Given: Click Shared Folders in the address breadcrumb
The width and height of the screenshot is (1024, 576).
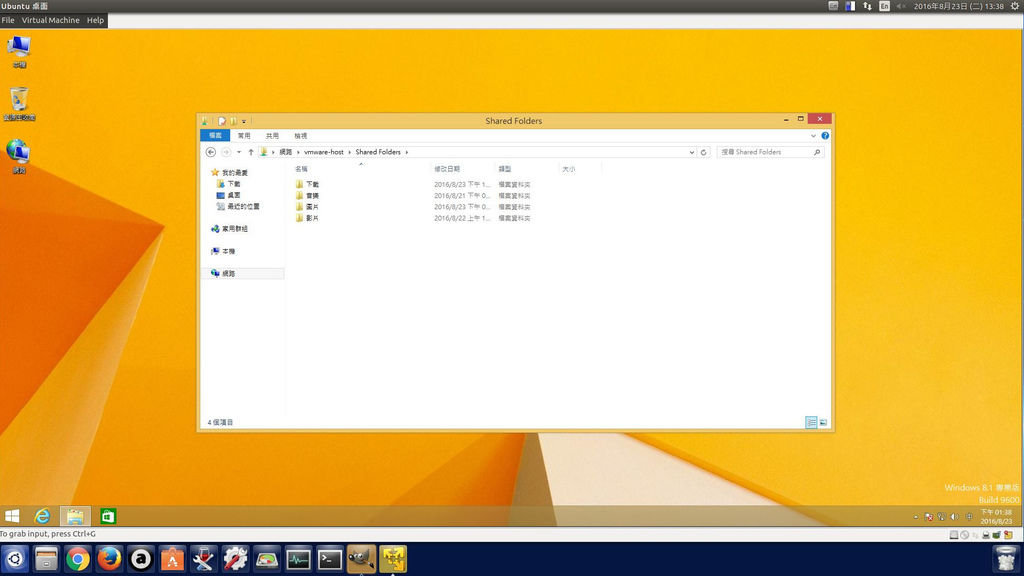Looking at the screenshot, I should pyautogui.click(x=377, y=152).
